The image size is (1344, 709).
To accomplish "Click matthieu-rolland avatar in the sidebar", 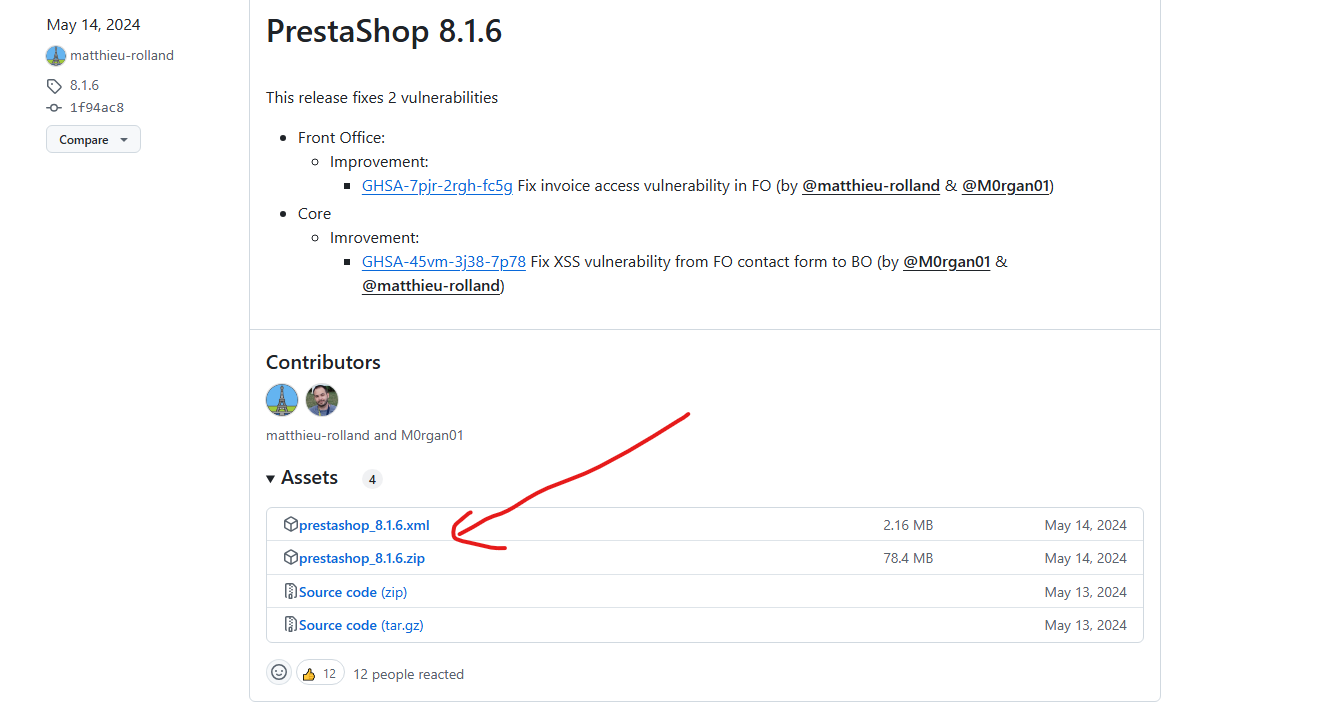I will tap(56, 56).
